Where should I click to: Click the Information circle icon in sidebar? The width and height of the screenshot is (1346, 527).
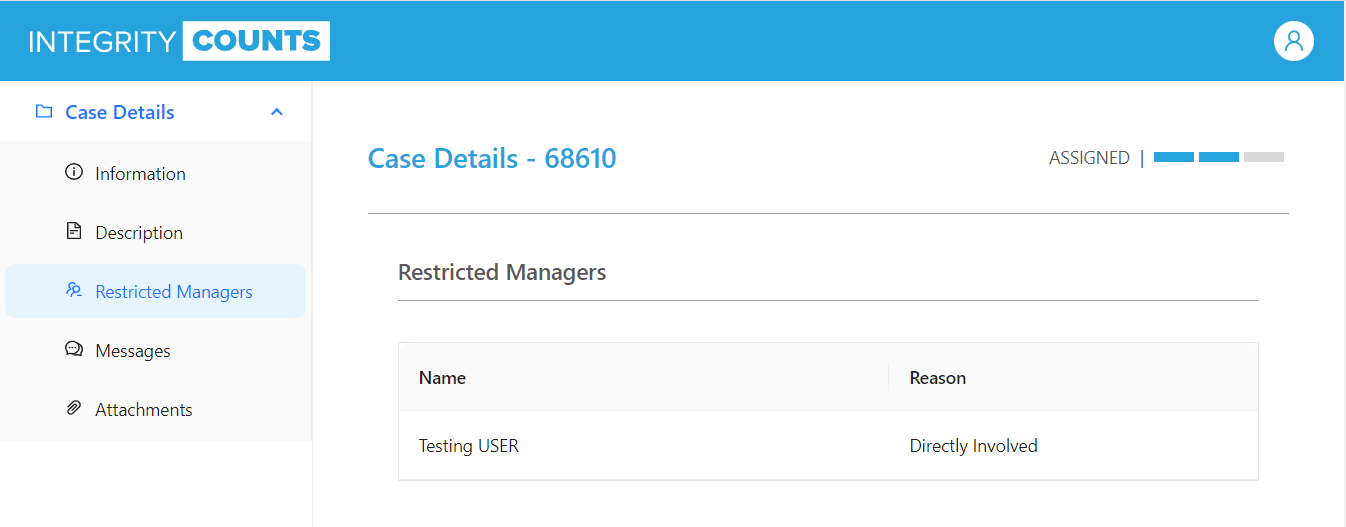tap(73, 173)
